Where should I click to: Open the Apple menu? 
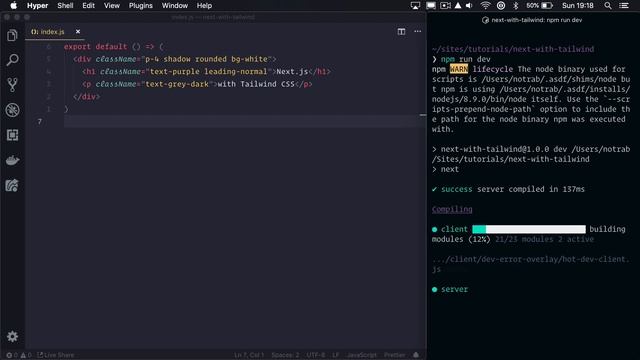pos(13,6)
